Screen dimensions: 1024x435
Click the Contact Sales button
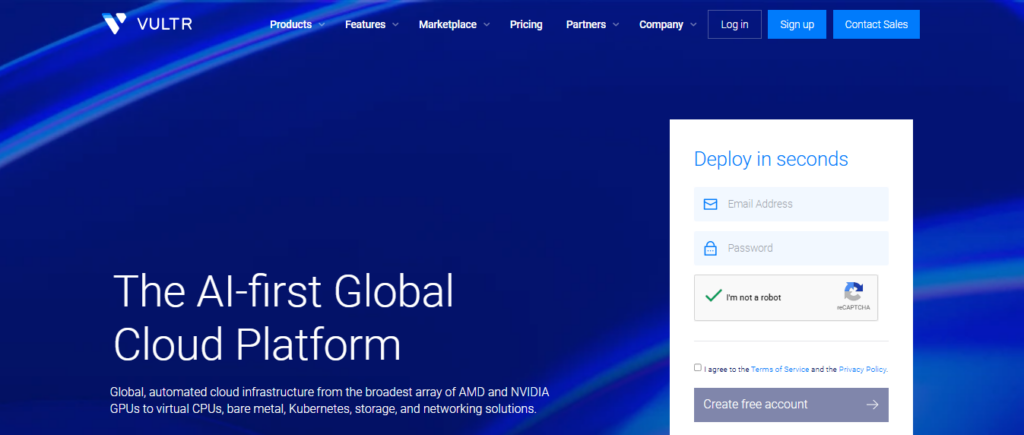[x=876, y=25]
